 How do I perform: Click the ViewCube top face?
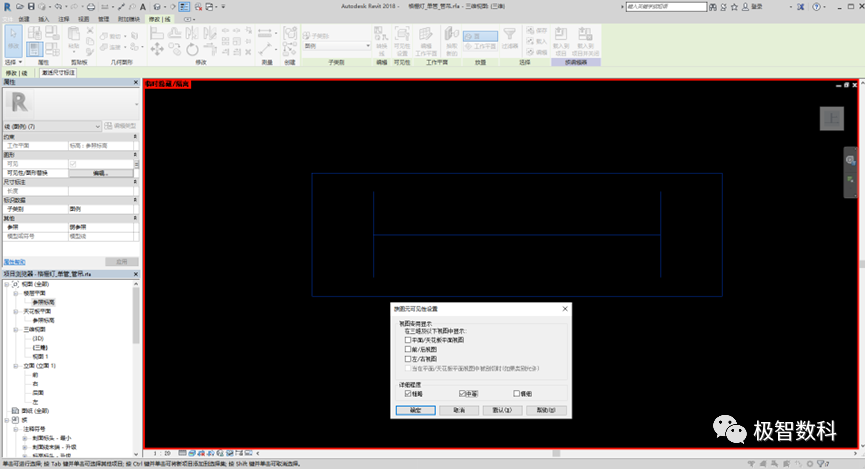(832, 118)
